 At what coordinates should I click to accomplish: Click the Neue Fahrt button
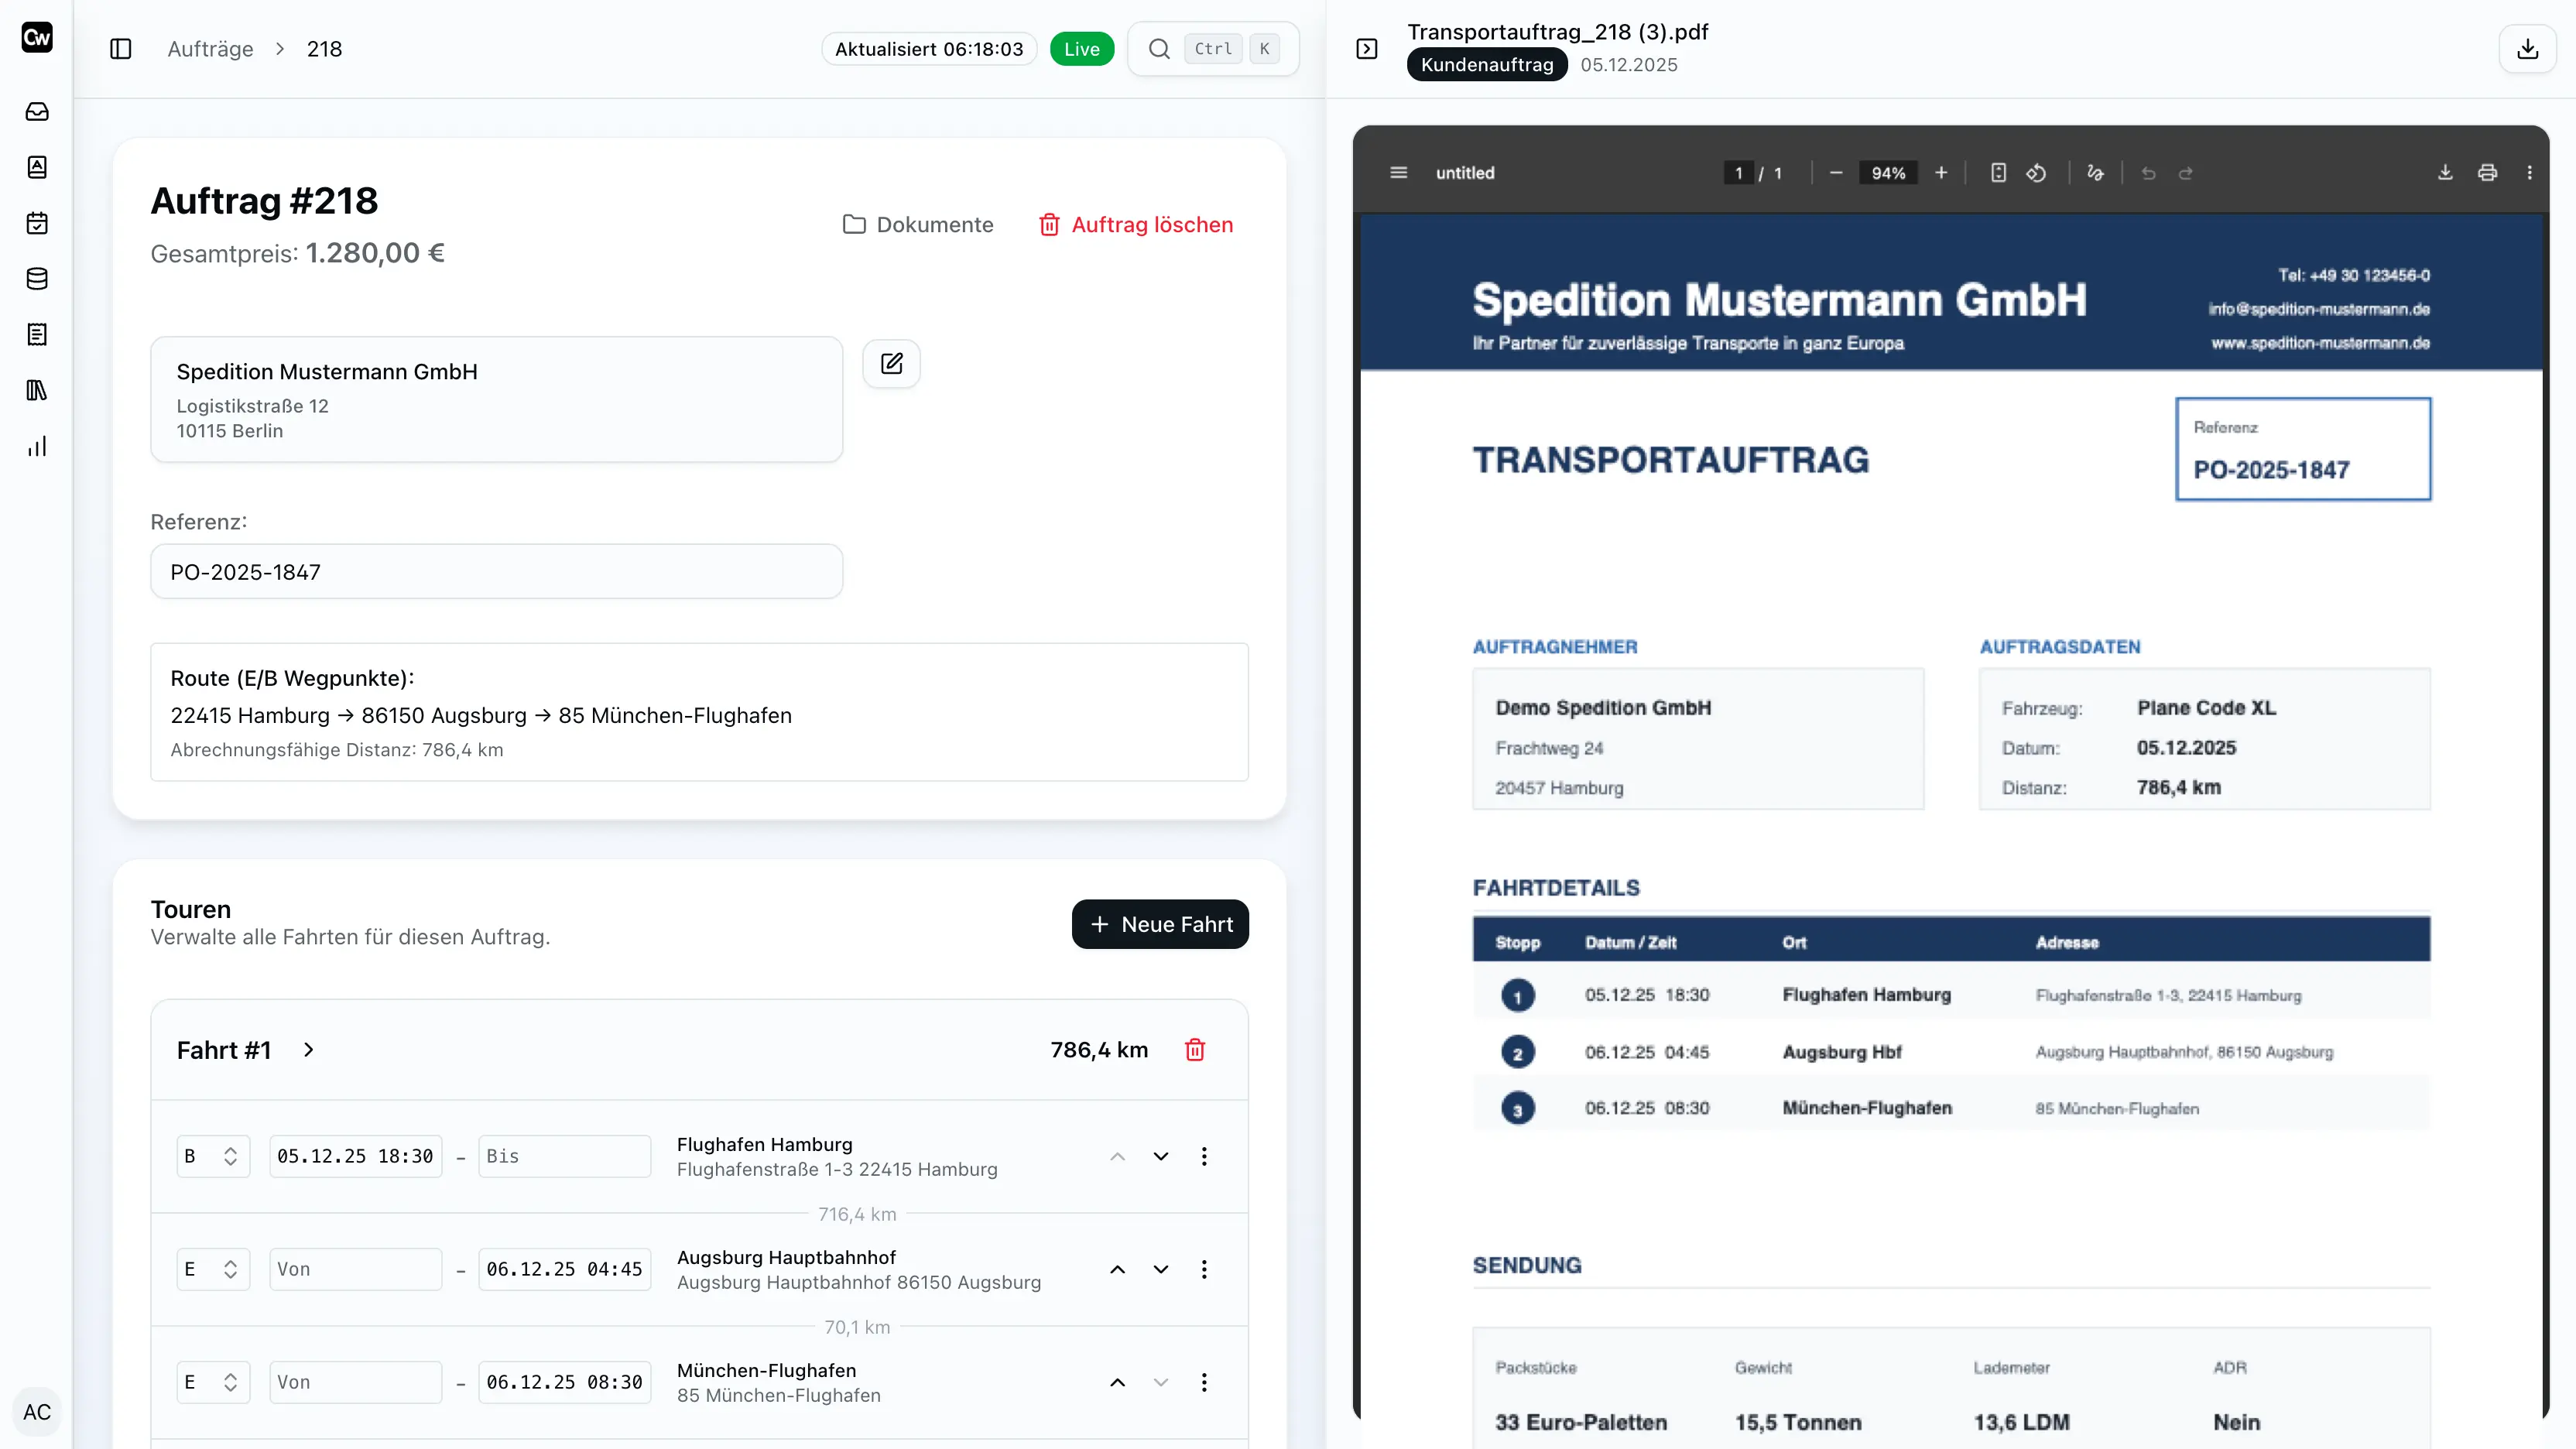1159,924
